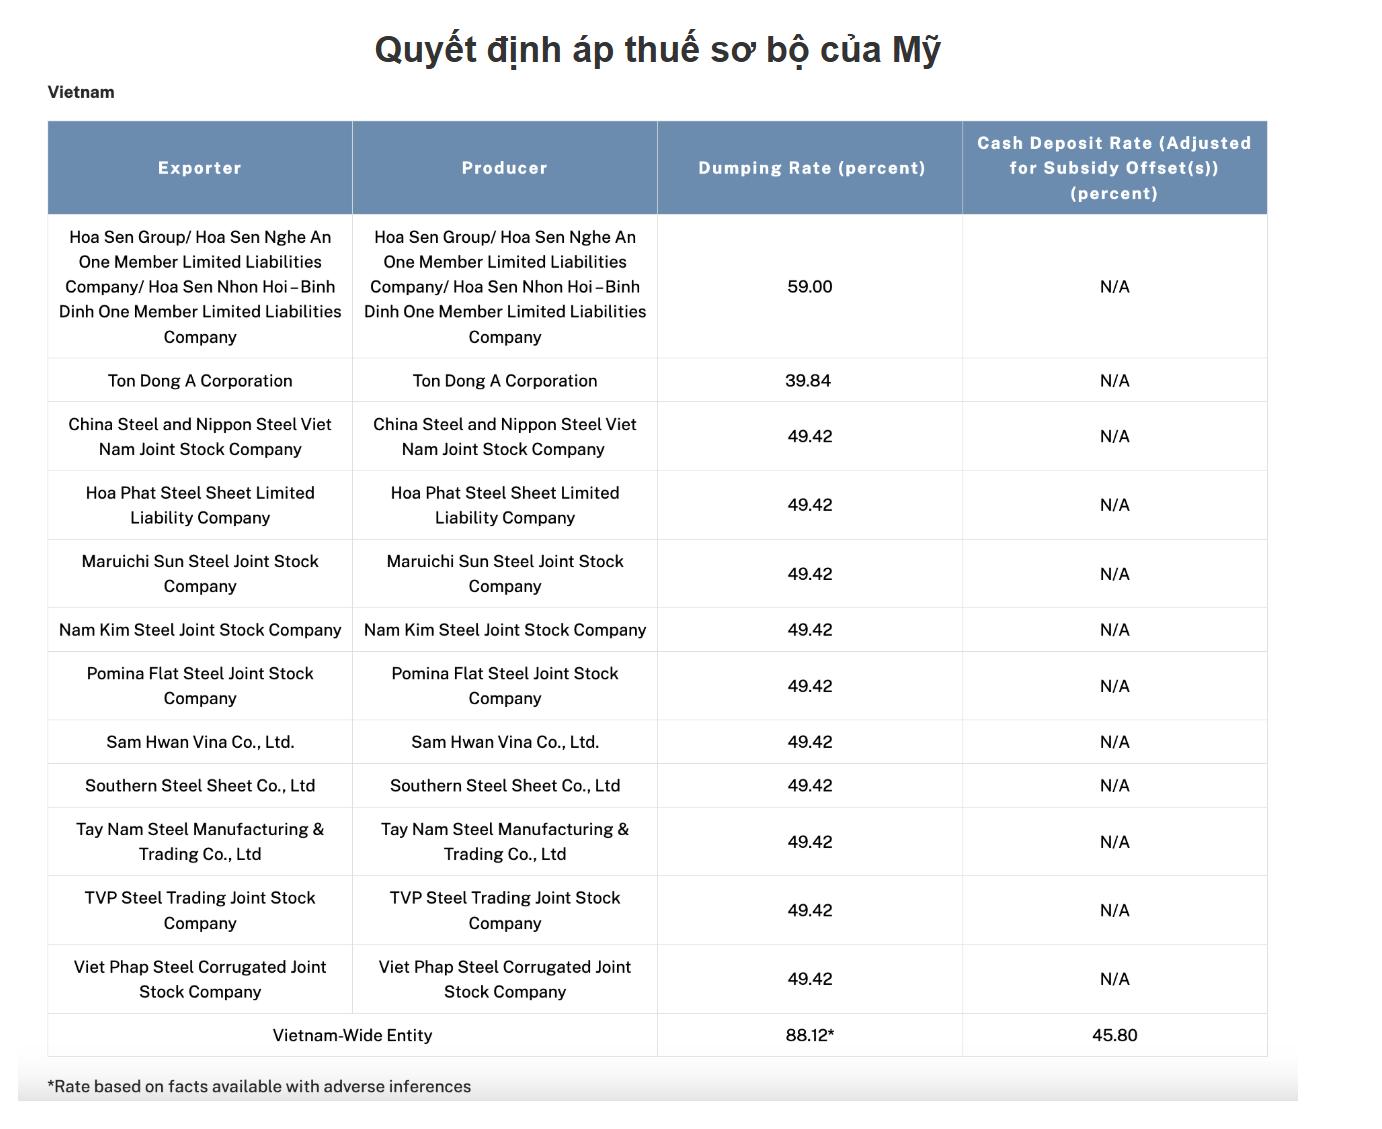Select Nam Kim Steel Joint Stock Company

point(199,630)
